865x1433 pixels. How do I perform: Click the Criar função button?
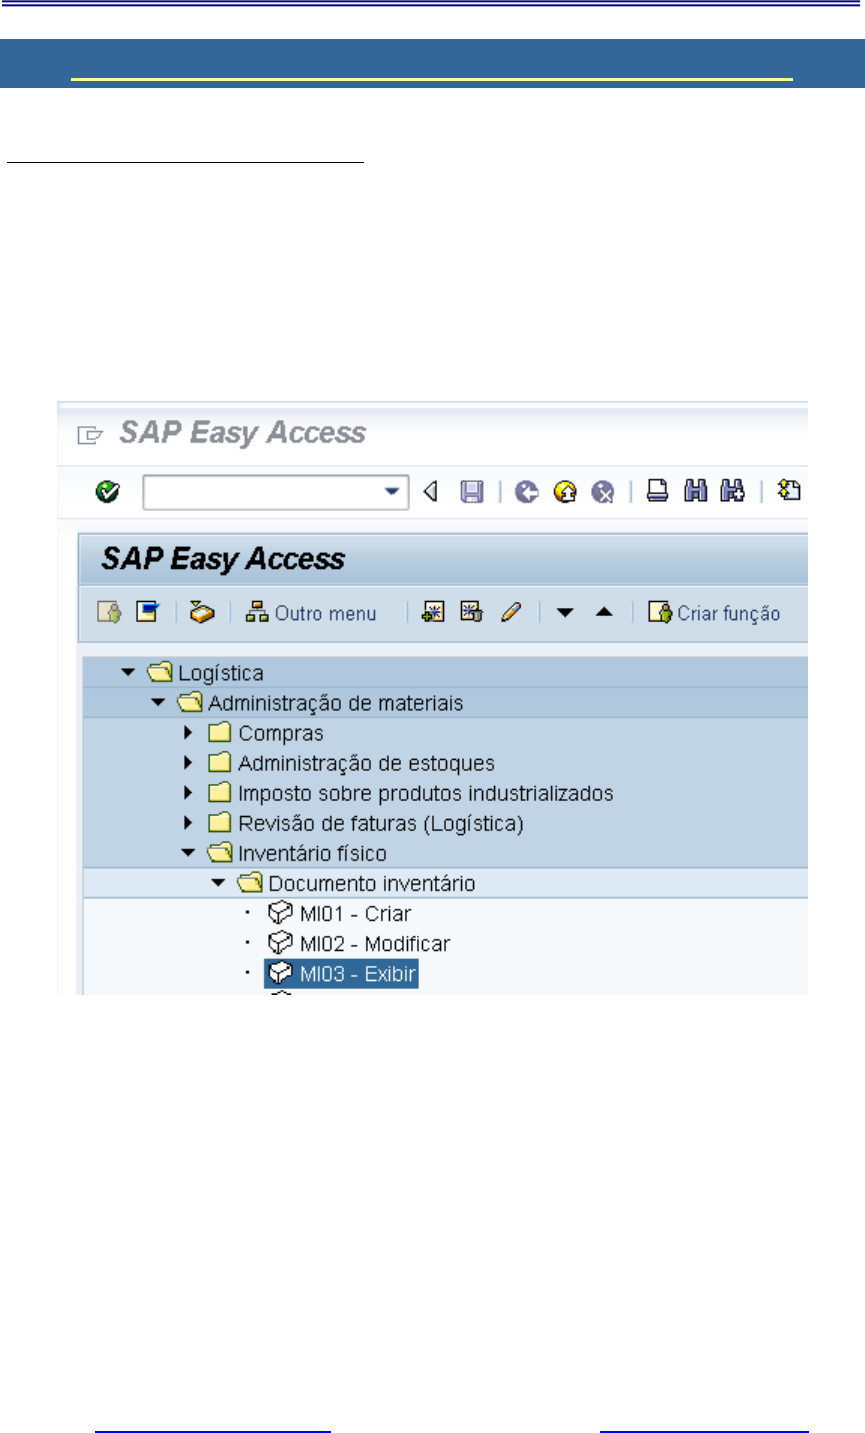[x=714, y=613]
